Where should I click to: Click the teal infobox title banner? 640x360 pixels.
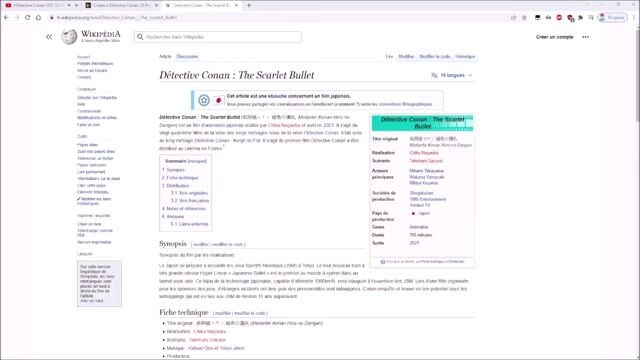(x=422, y=123)
